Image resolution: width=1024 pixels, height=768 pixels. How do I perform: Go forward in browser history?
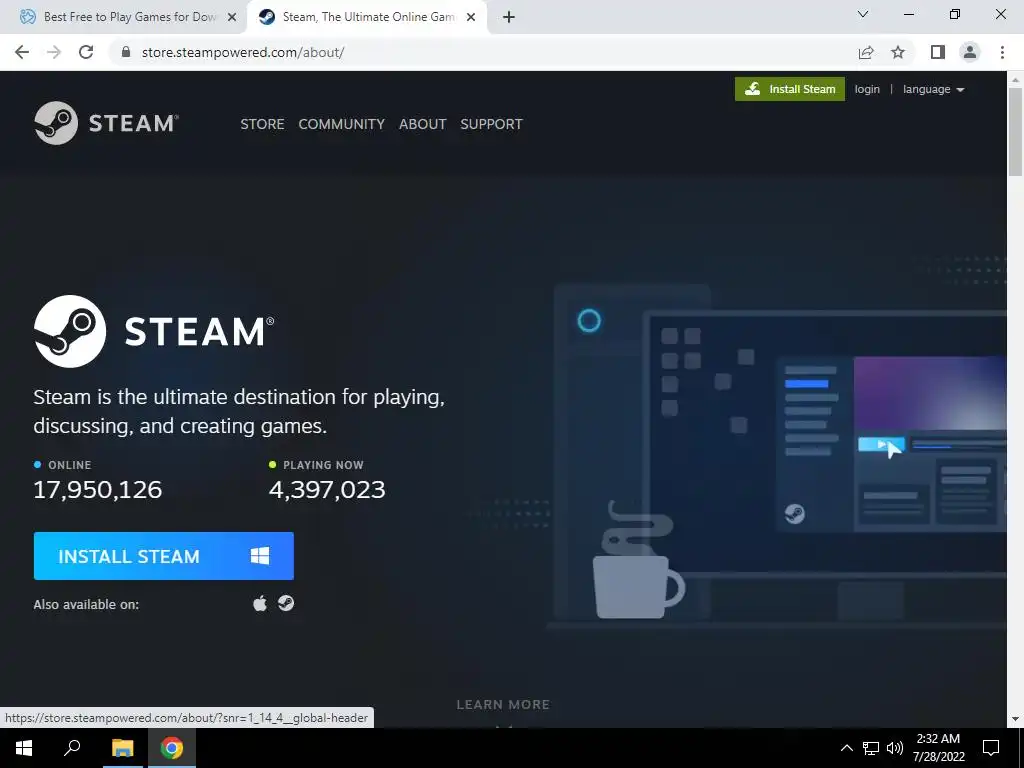click(x=54, y=52)
